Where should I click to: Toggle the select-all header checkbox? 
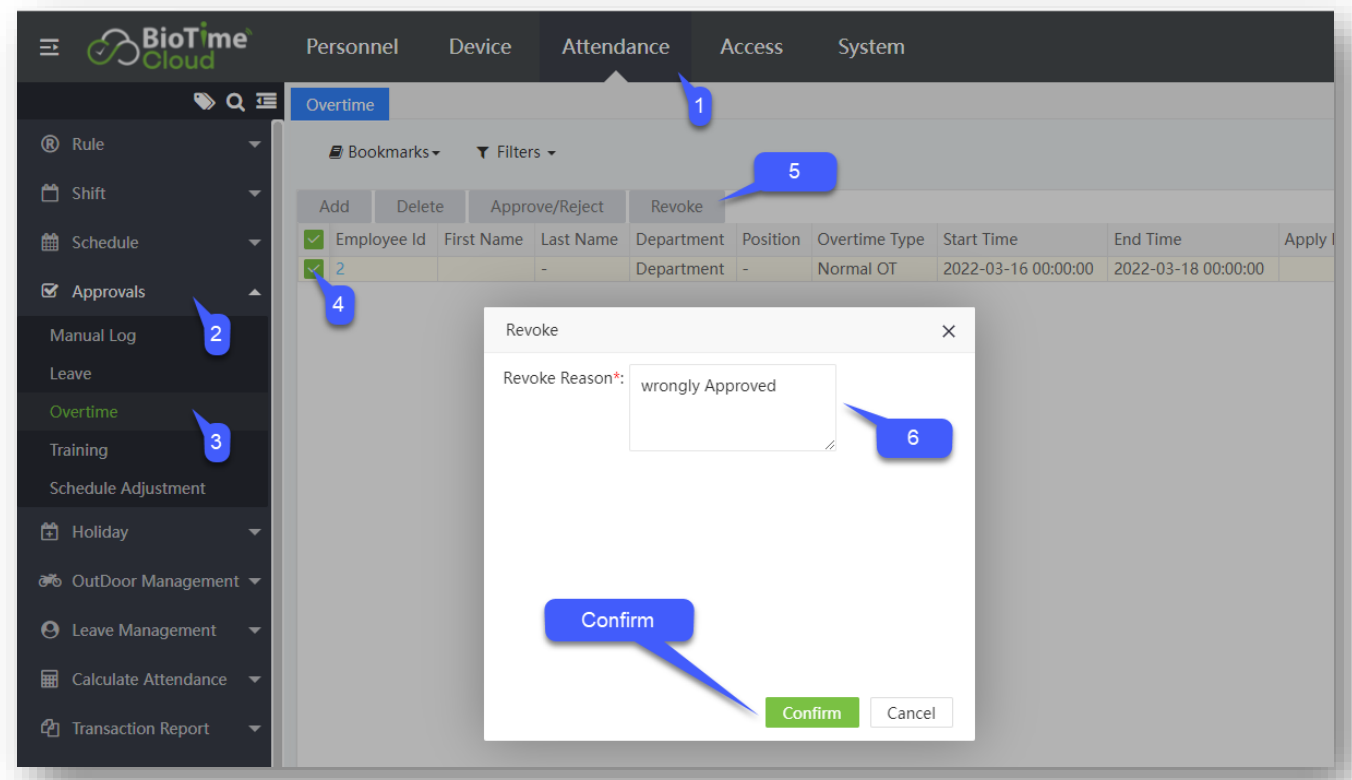(314, 239)
